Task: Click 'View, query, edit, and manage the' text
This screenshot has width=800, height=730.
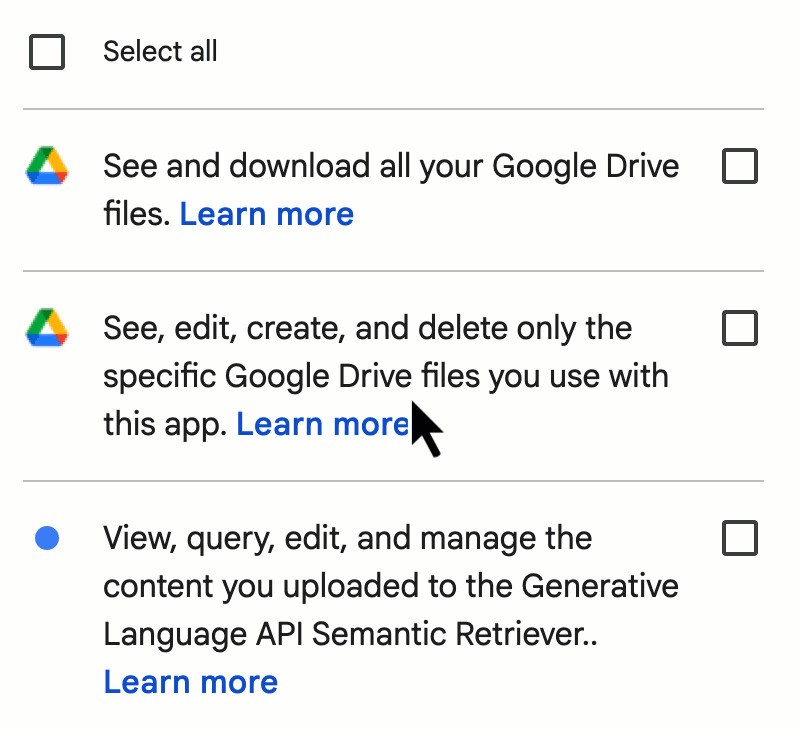Action: click(347, 539)
